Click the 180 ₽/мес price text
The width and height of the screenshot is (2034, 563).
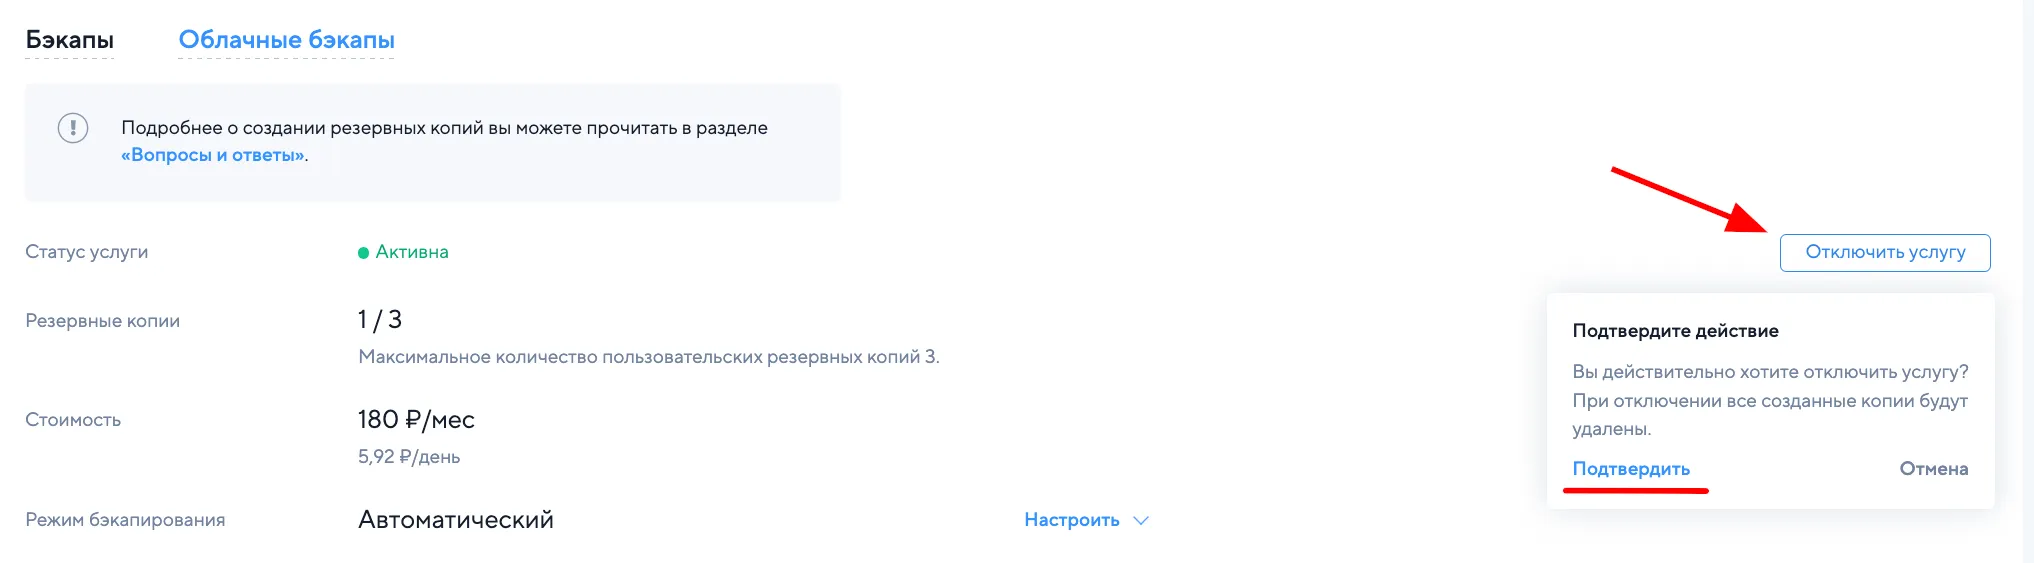point(416,420)
